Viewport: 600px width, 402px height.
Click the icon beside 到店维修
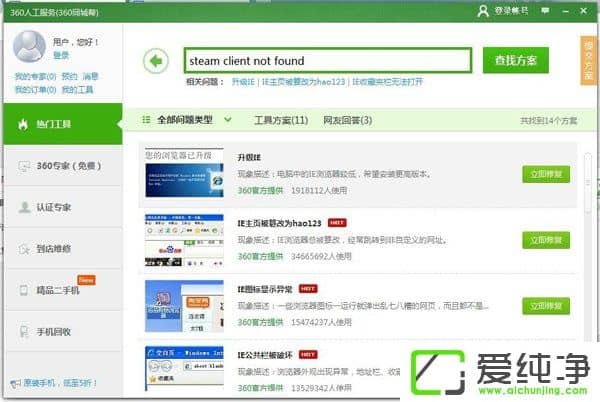(24, 249)
